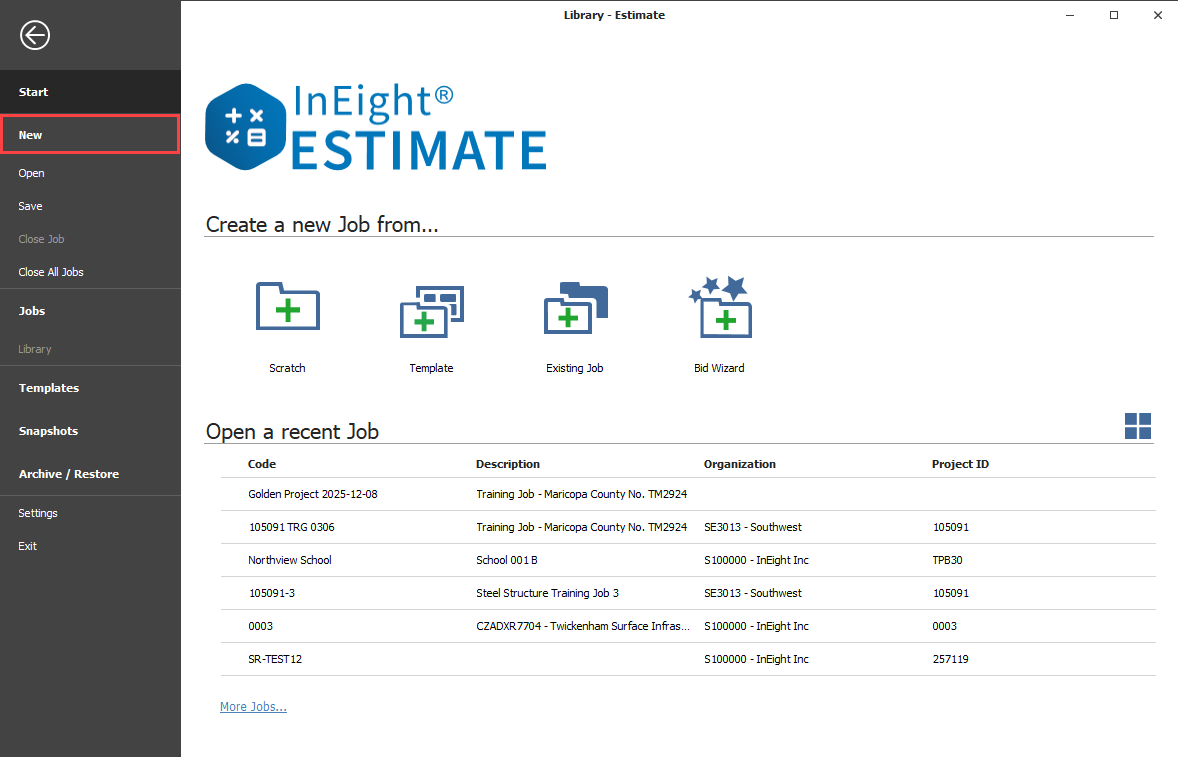The height and width of the screenshot is (757, 1178).
Task: Click Save in the left menu
Action: 31,206
